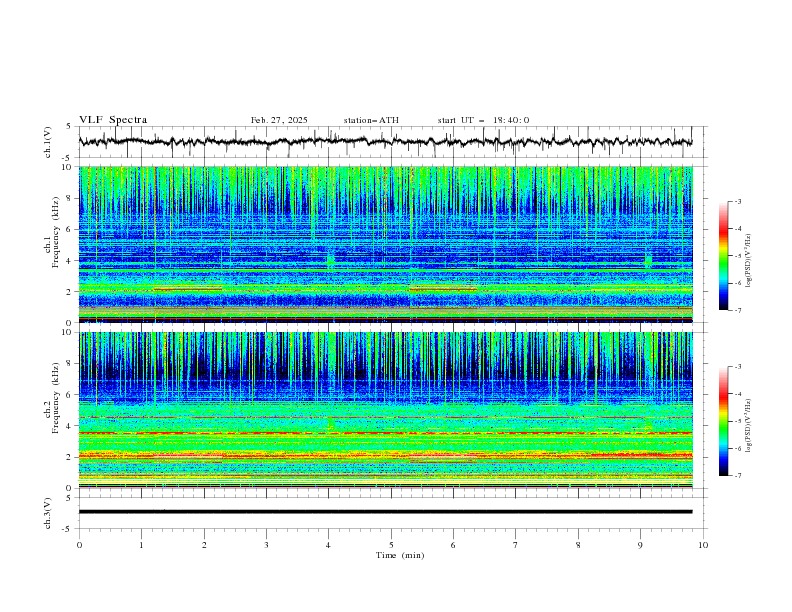Click the "2" tick on the time axis
The width and height of the screenshot is (792, 612).
[204, 545]
